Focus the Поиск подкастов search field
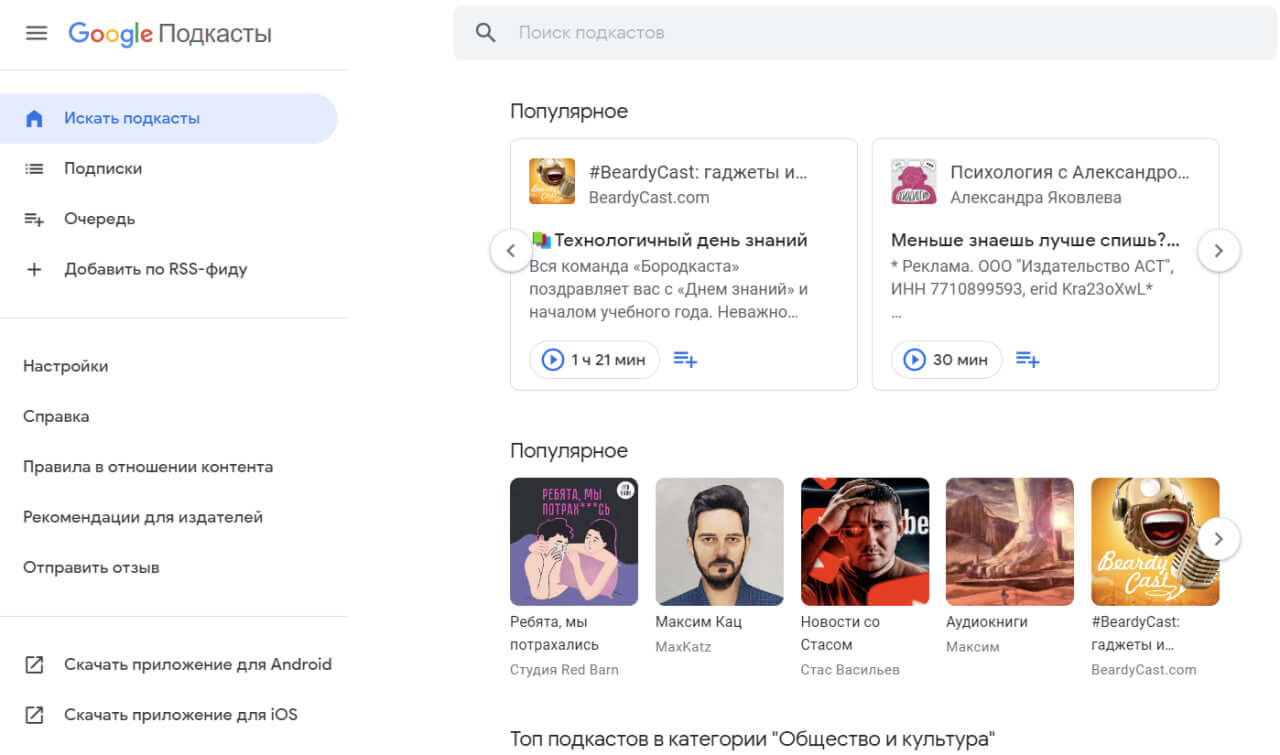Screen dimensions: 1280x755 pos(865,32)
